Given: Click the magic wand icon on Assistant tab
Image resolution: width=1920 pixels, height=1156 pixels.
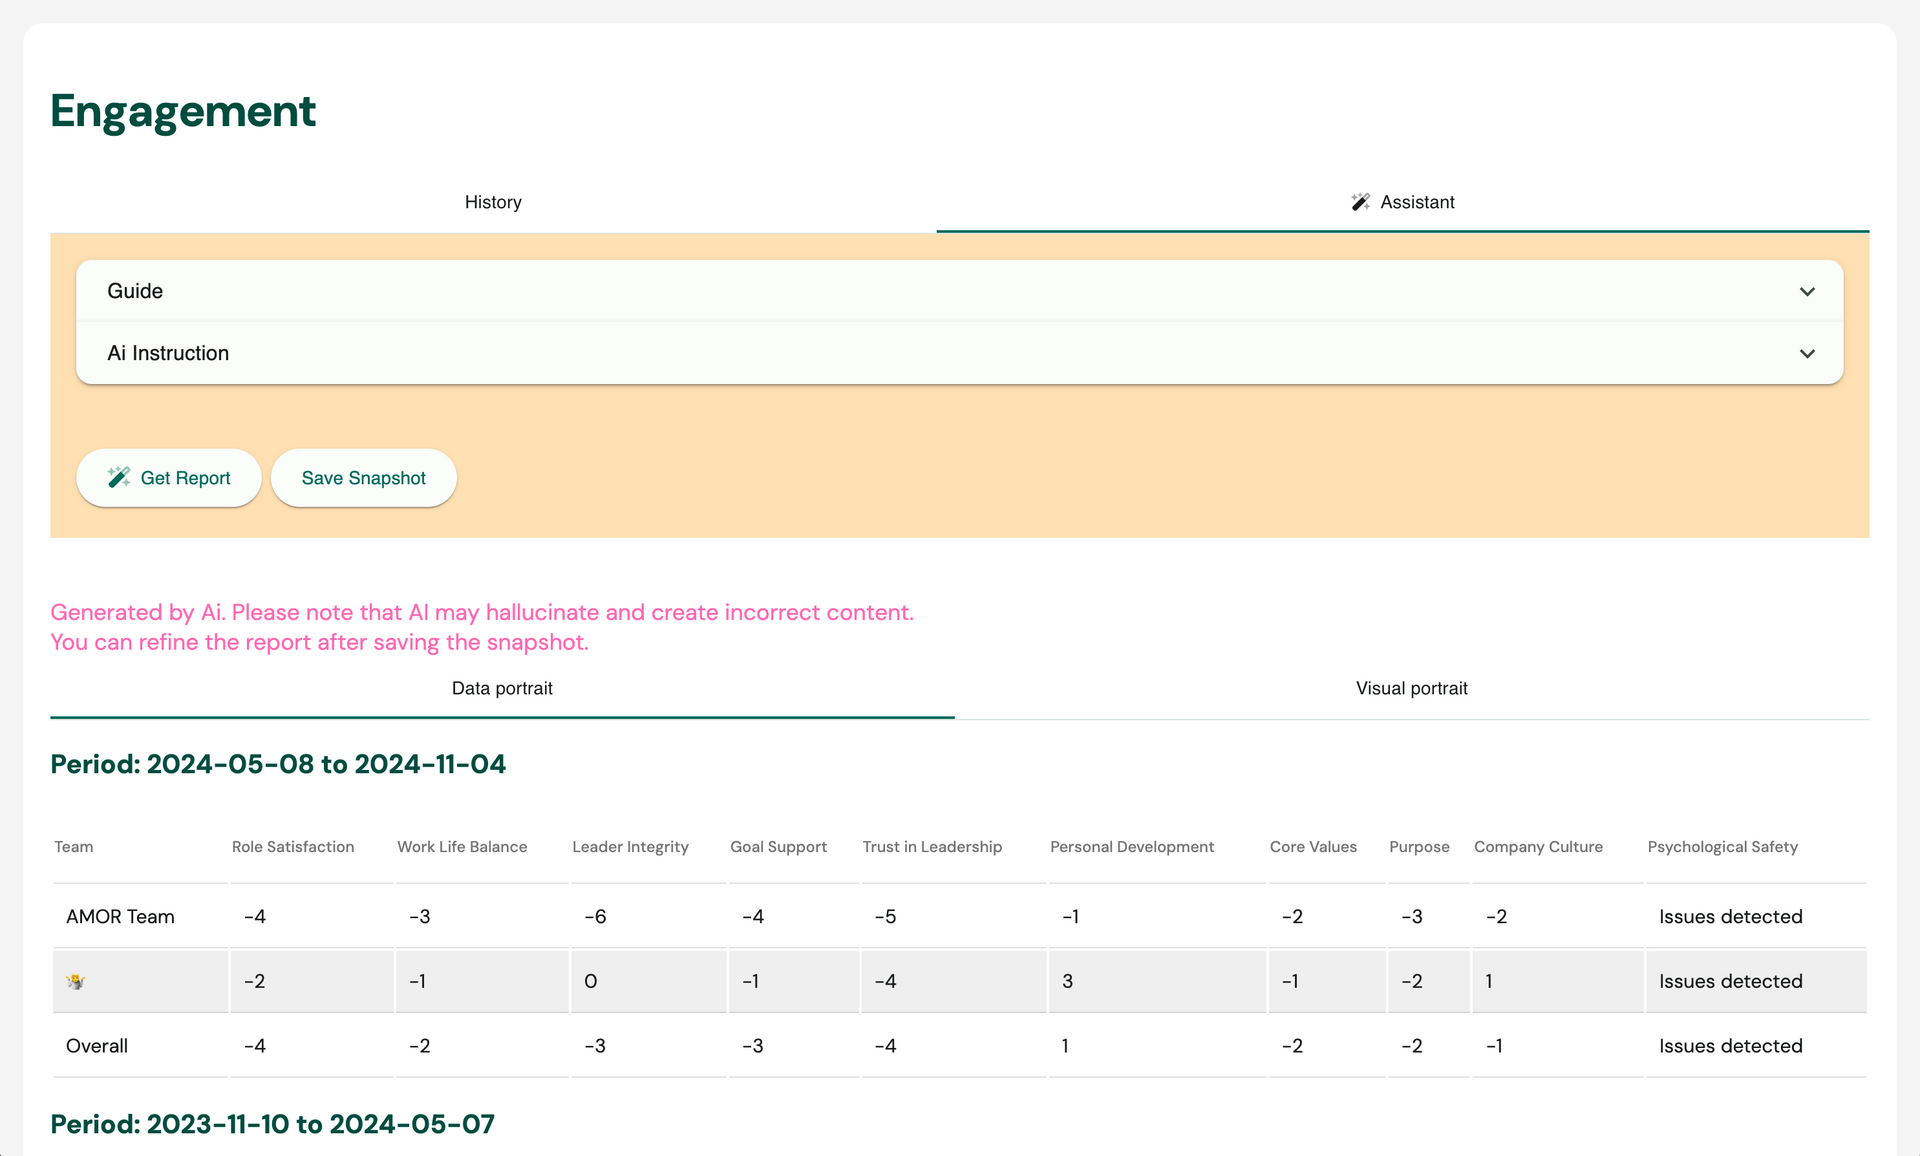Looking at the screenshot, I should (x=1360, y=202).
